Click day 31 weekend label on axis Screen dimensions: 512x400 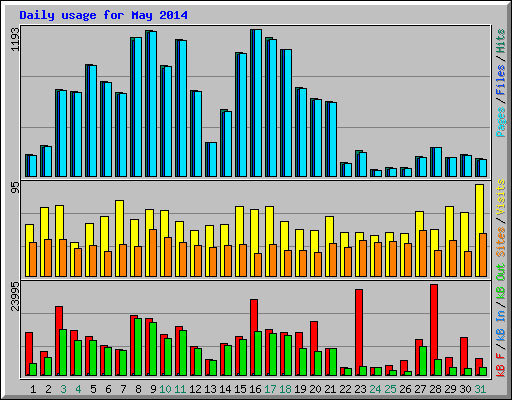point(480,389)
